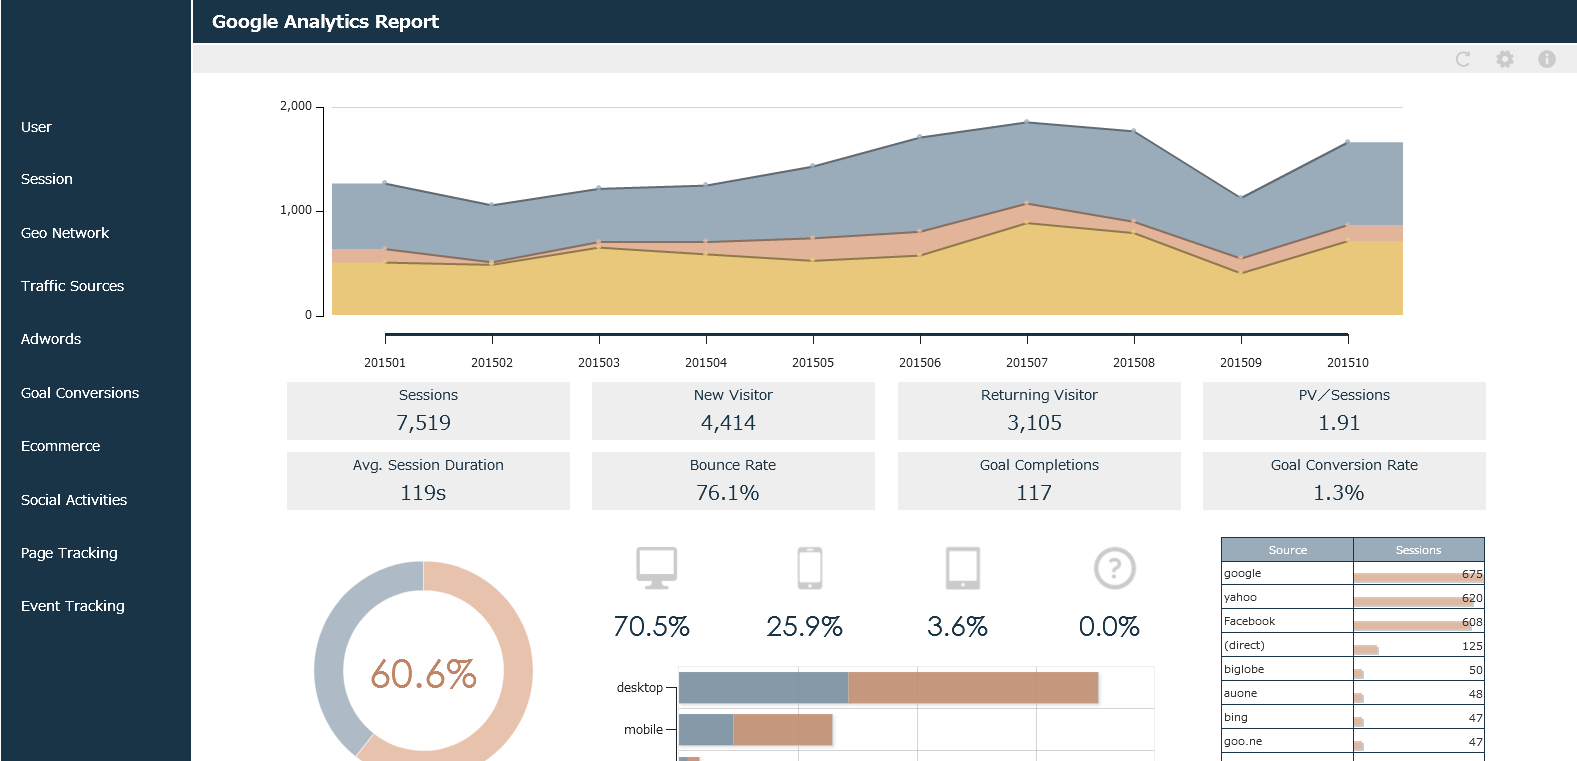Select the (direct) row in source table
This screenshot has width=1577, height=761.
[1353, 646]
